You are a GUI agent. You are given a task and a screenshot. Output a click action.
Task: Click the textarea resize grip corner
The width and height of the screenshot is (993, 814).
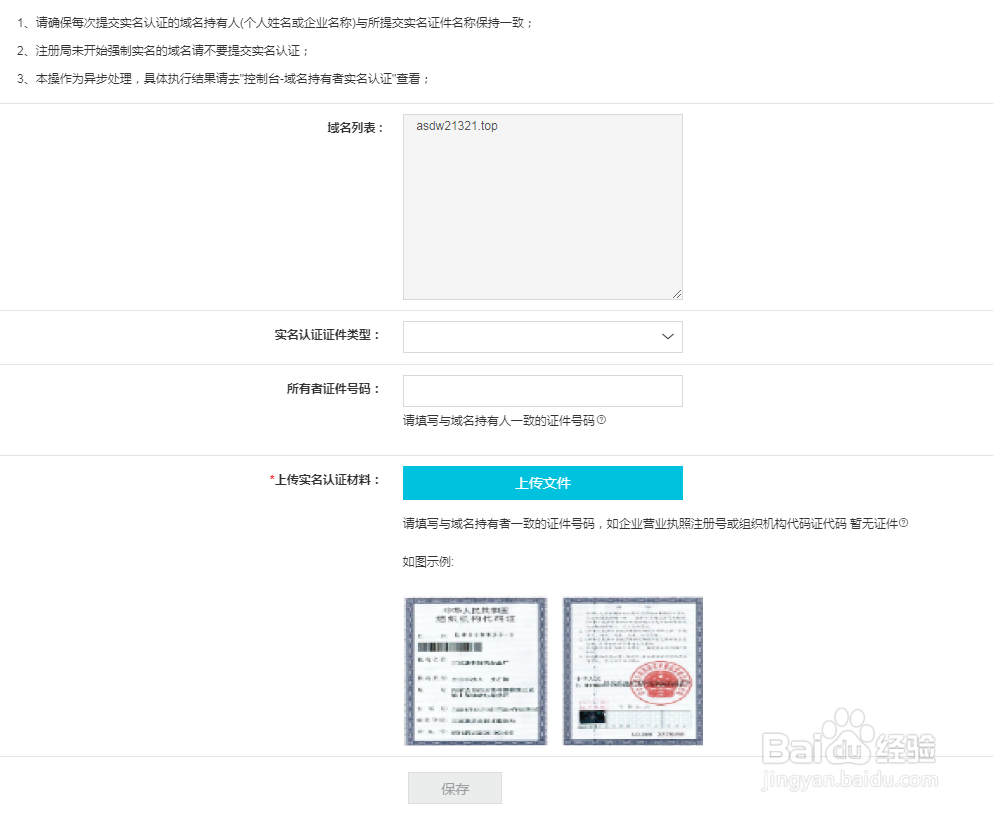tap(678, 294)
